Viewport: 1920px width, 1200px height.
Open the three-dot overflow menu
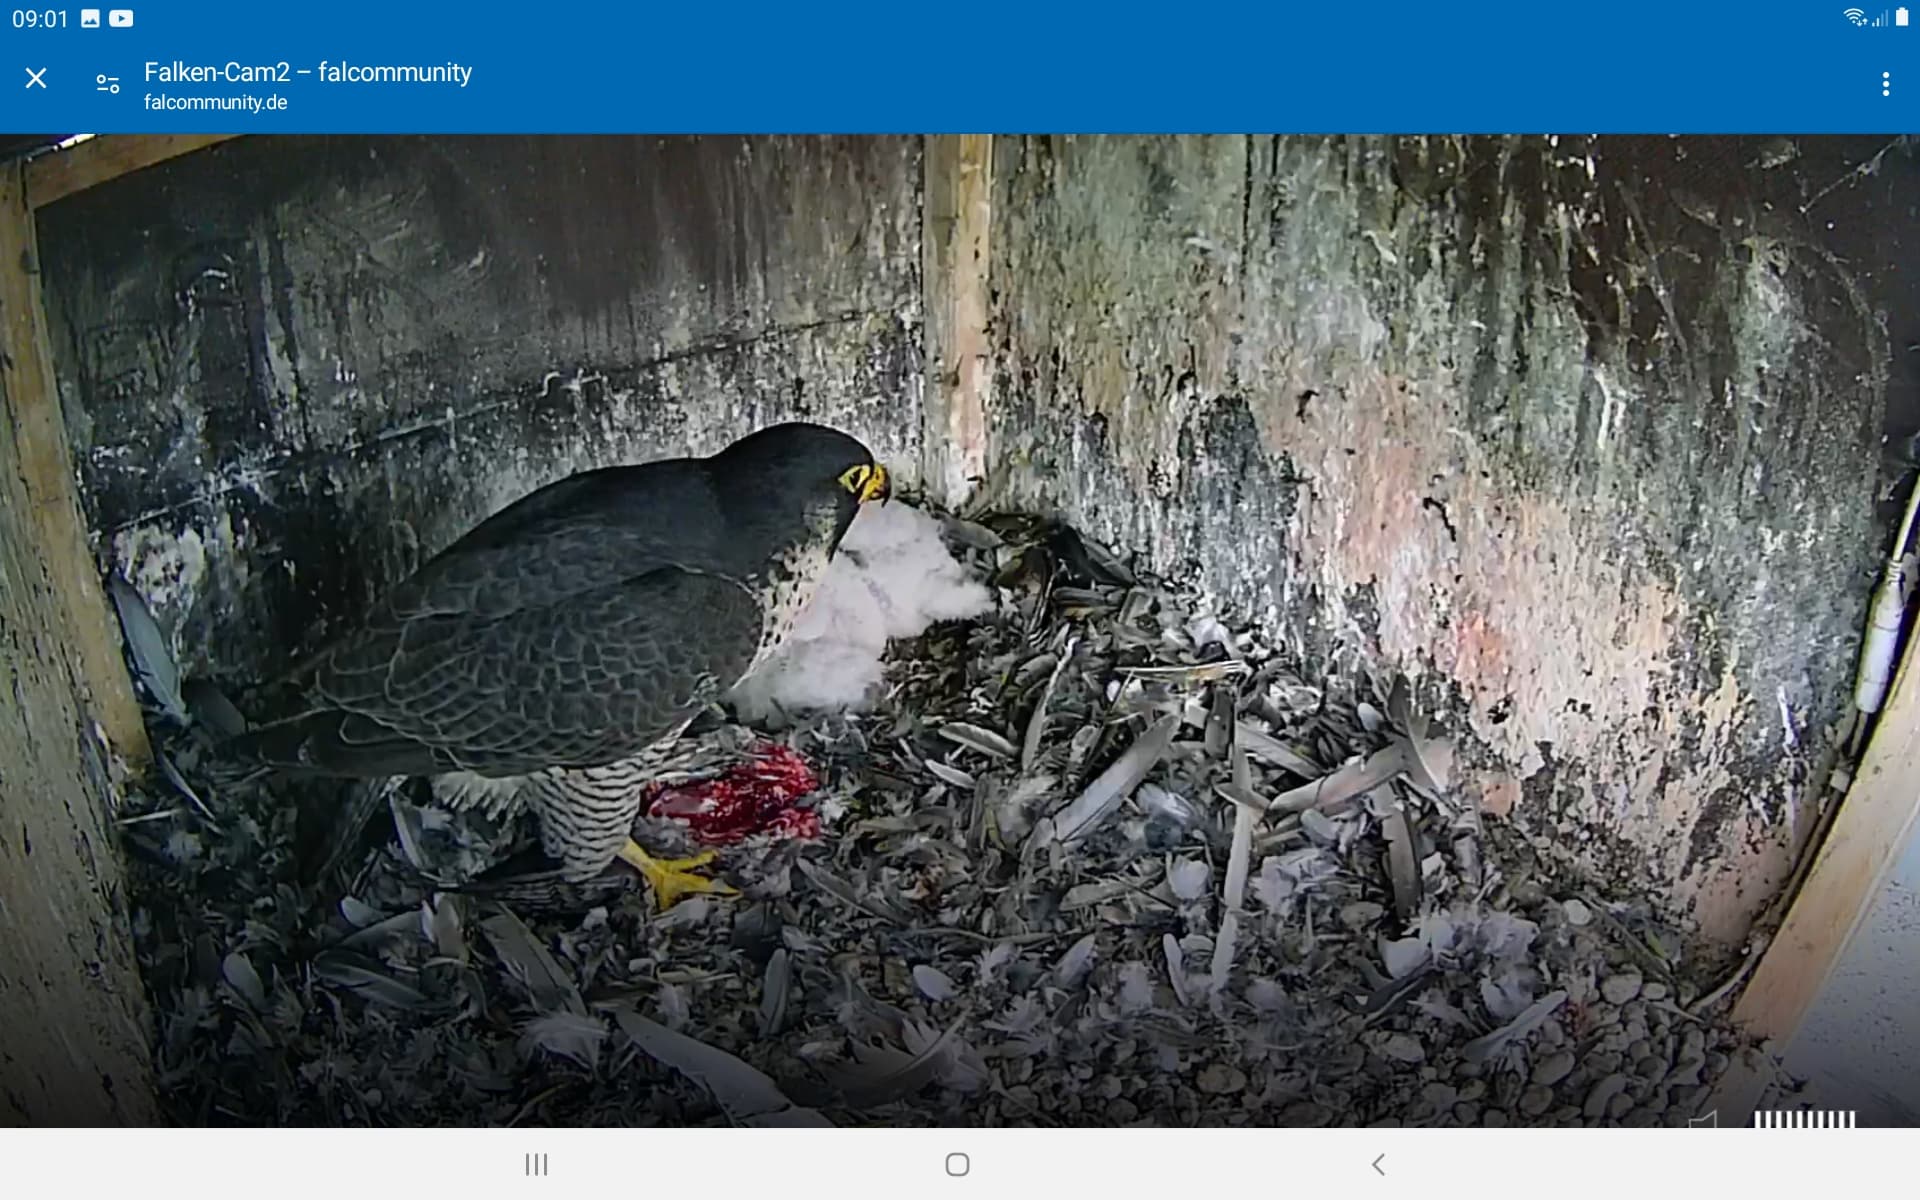coord(1885,84)
